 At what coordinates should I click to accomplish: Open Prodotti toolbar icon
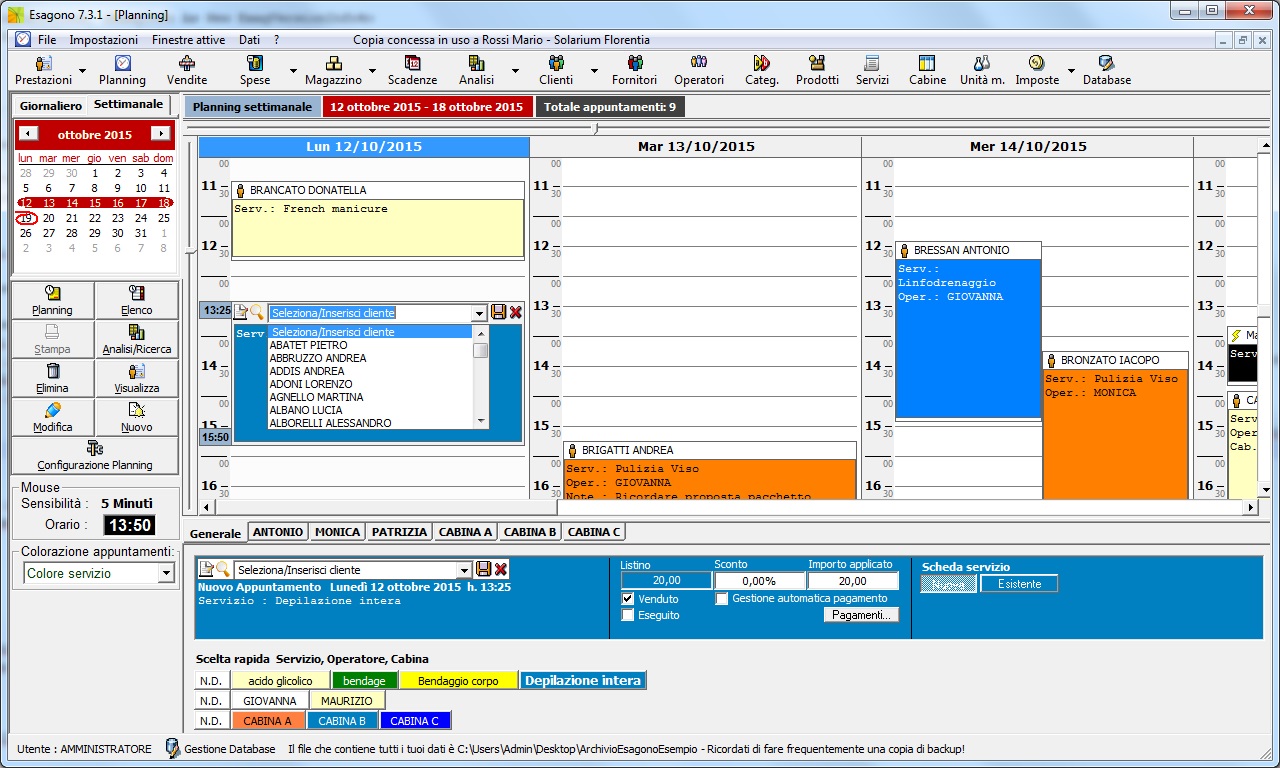click(x=817, y=70)
